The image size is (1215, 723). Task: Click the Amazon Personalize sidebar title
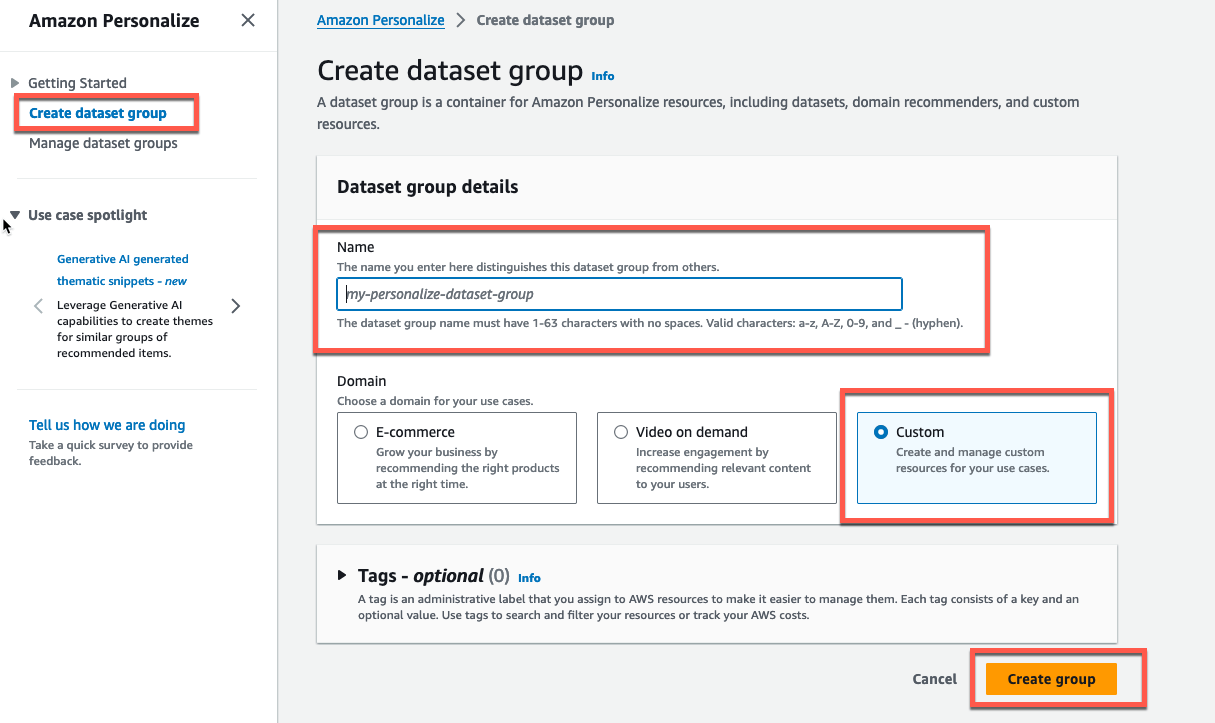[x=114, y=20]
